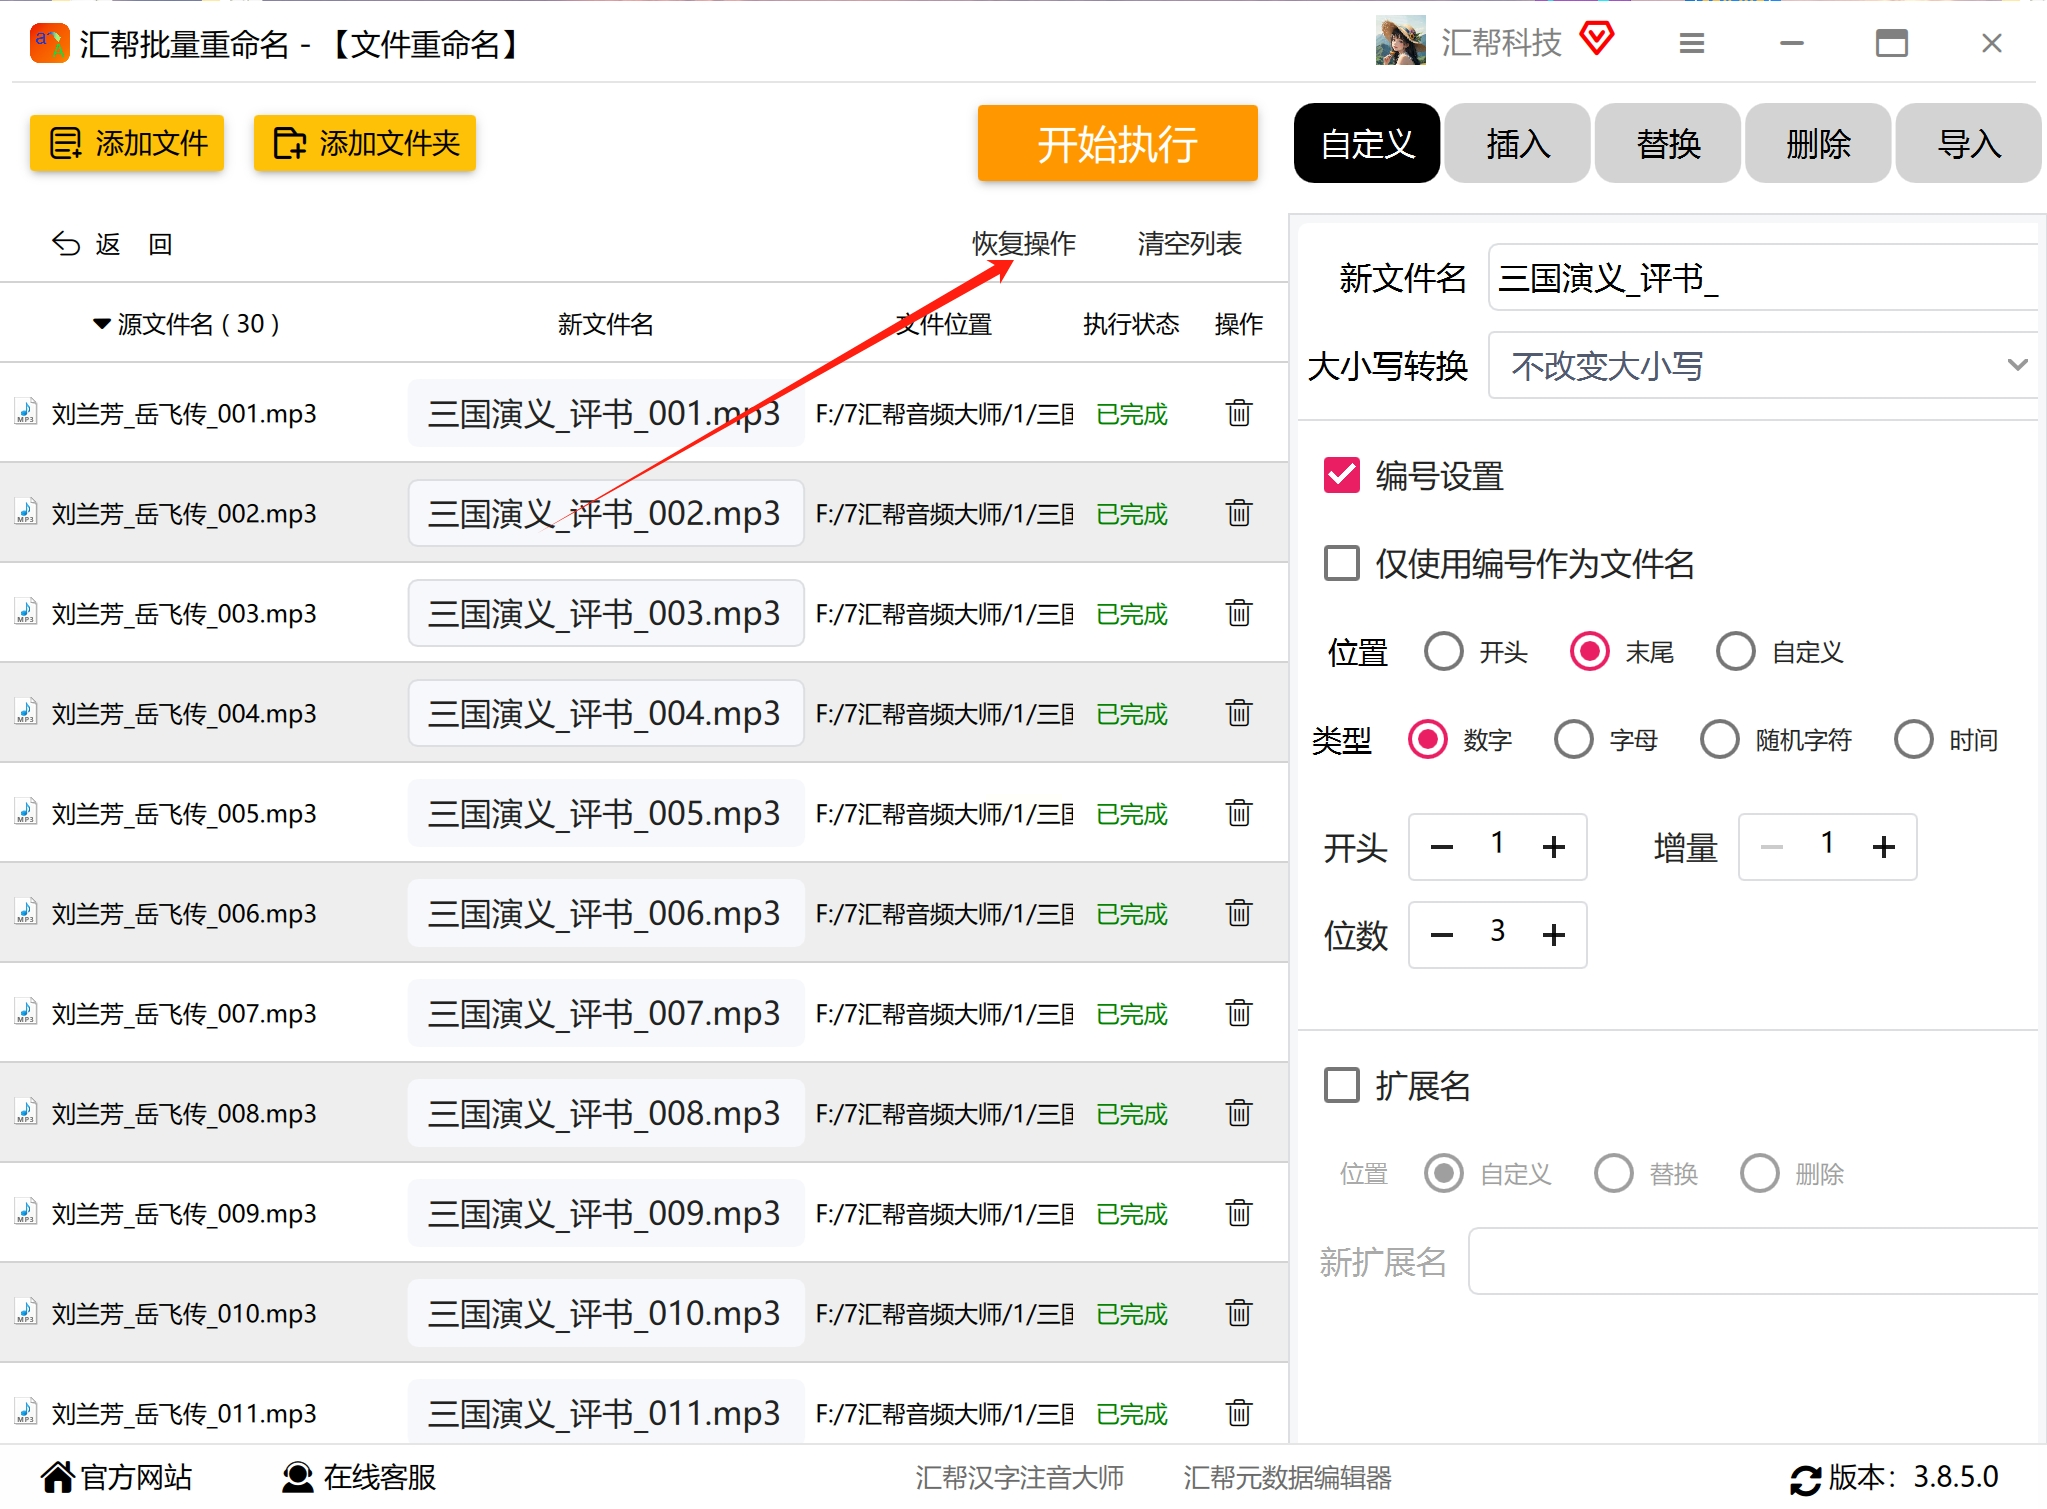
Task: Click the red VIP diamond icon
Action: coord(1597,40)
